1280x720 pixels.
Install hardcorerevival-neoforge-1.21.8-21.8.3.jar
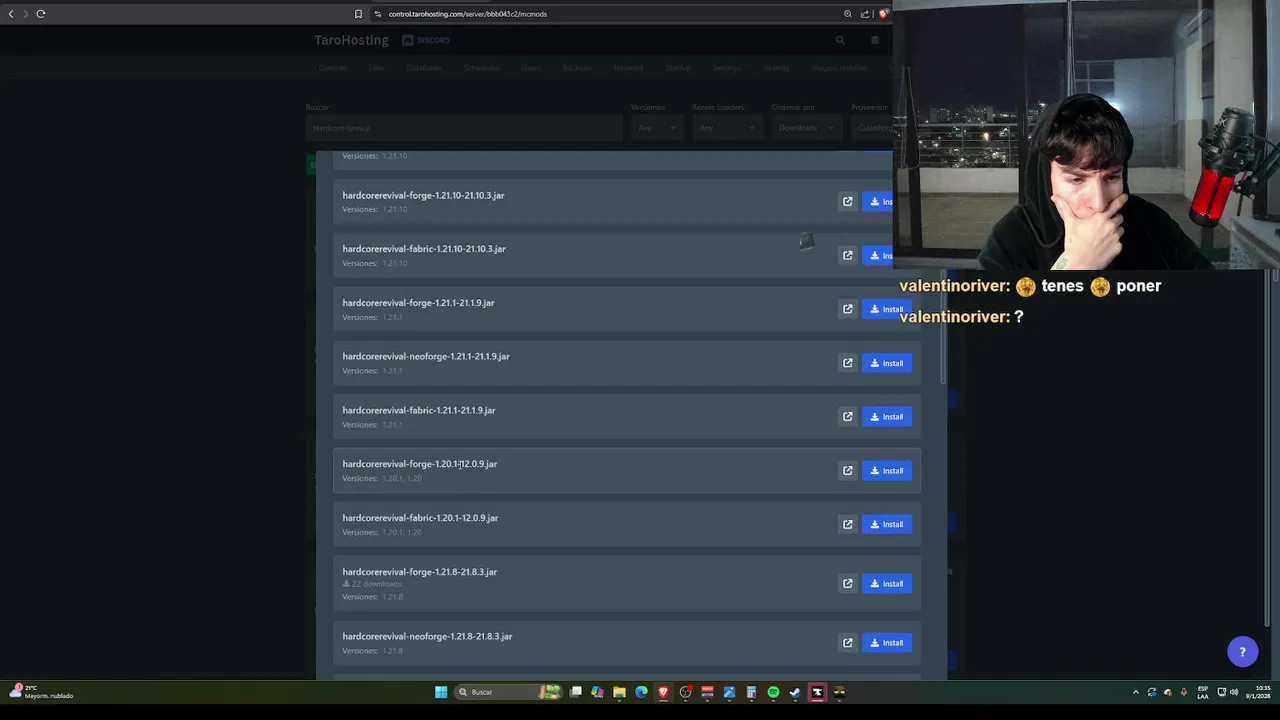tap(887, 643)
